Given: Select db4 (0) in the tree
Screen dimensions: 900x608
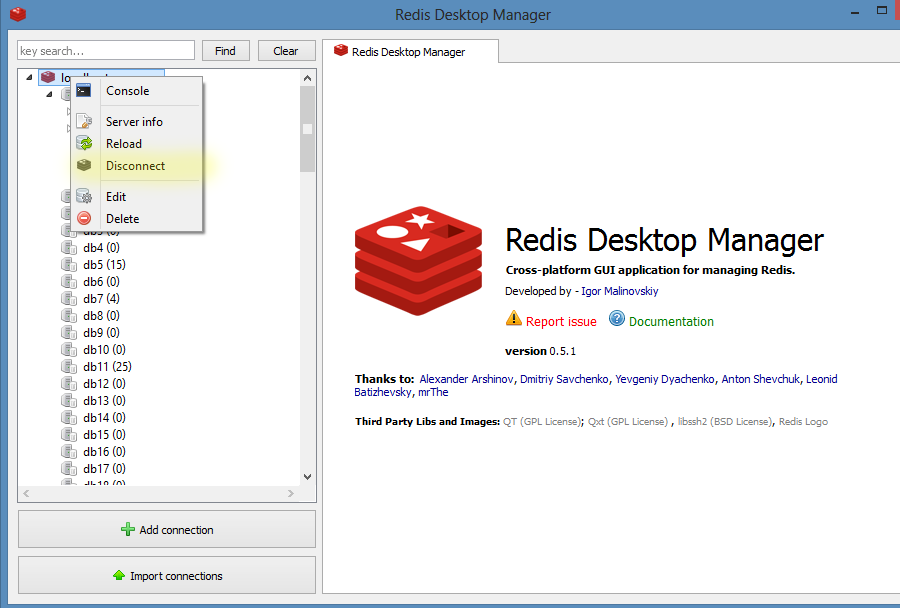Looking at the screenshot, I should click(x=101, y=247).
